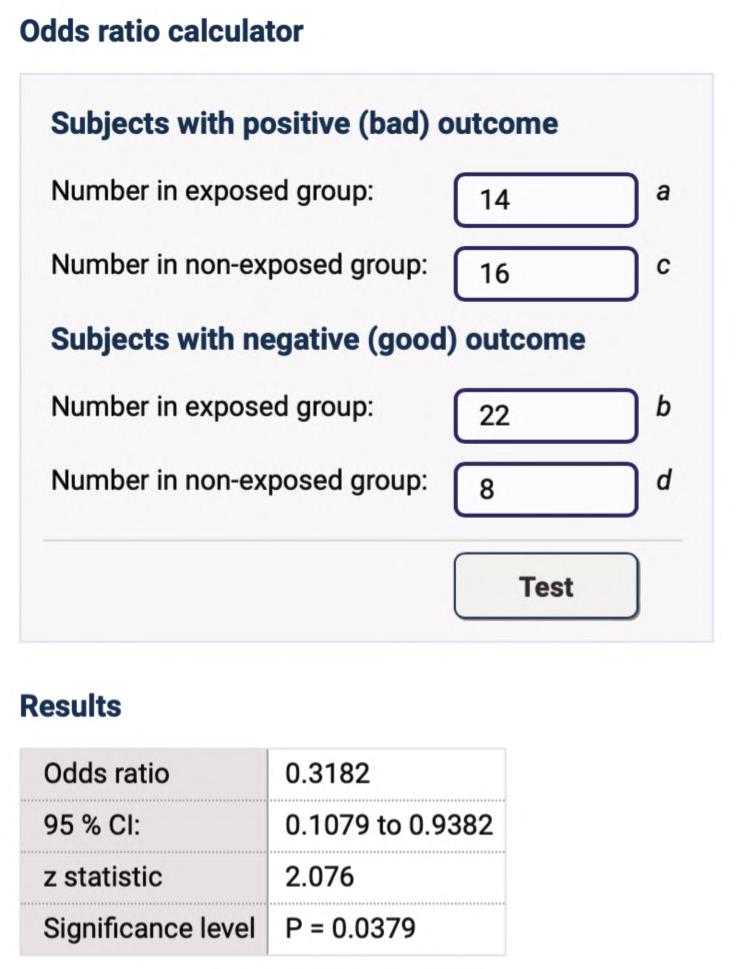738x969 pixels.
Task: Click the 'Significance level' row label
Action: 149,929
